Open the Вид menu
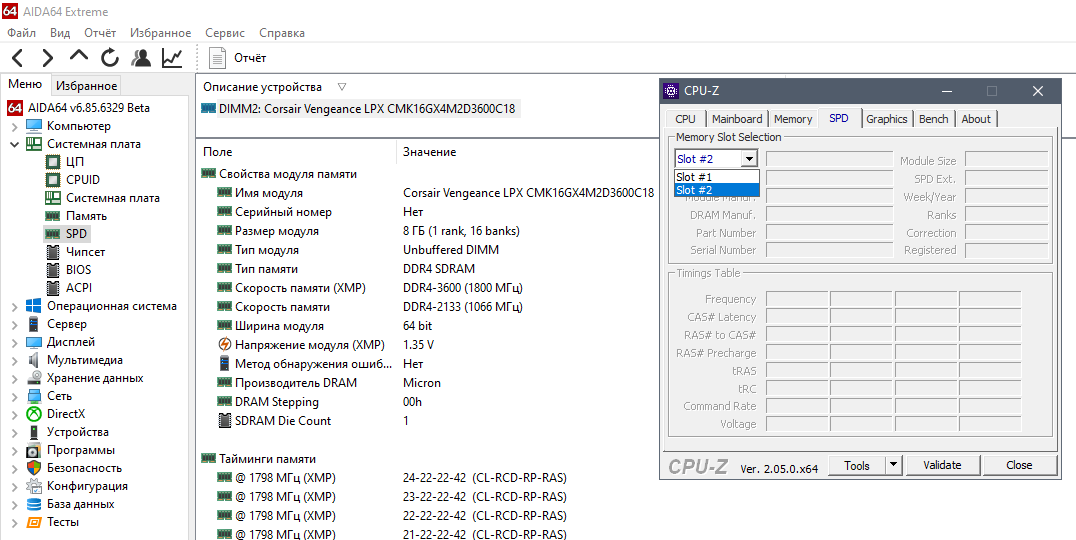 pyautogui.click(x=60, y=33)
